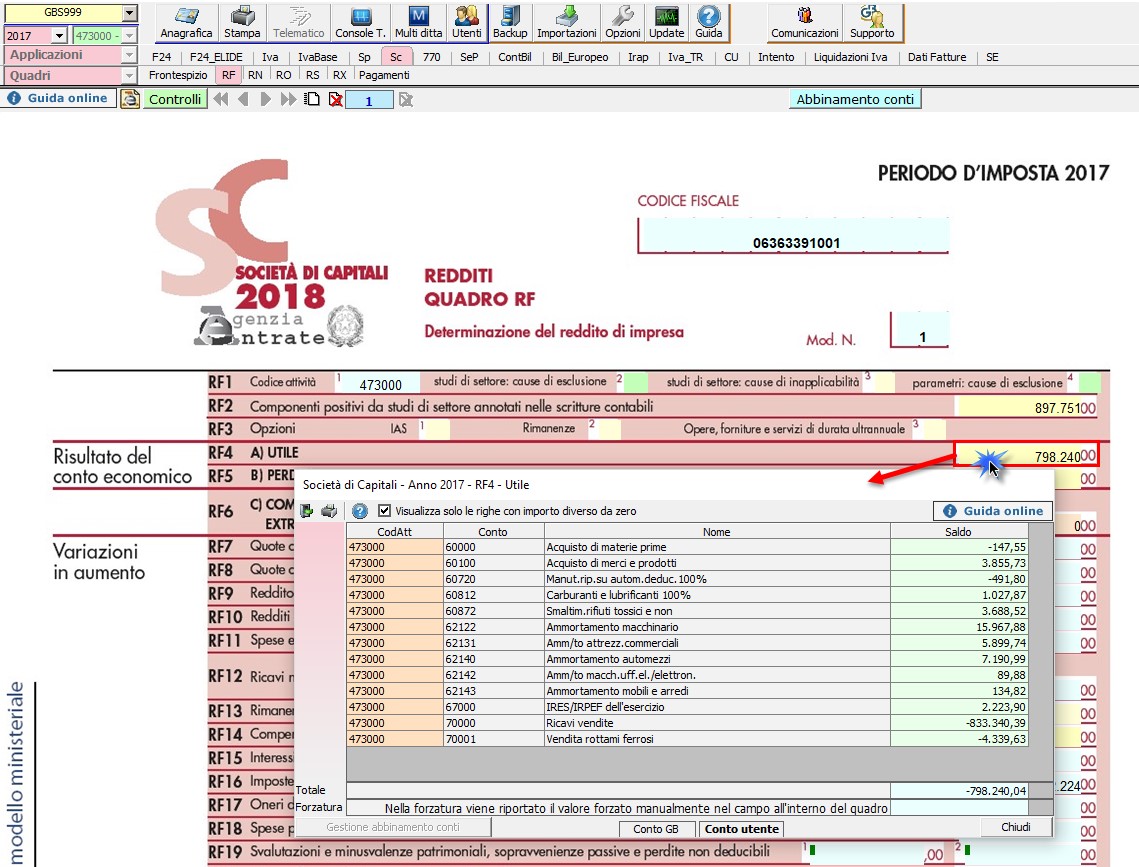The width and height of the screenshot is (1139, 867).
Task: Click top-left Guida online button
Action: point(59,98)
